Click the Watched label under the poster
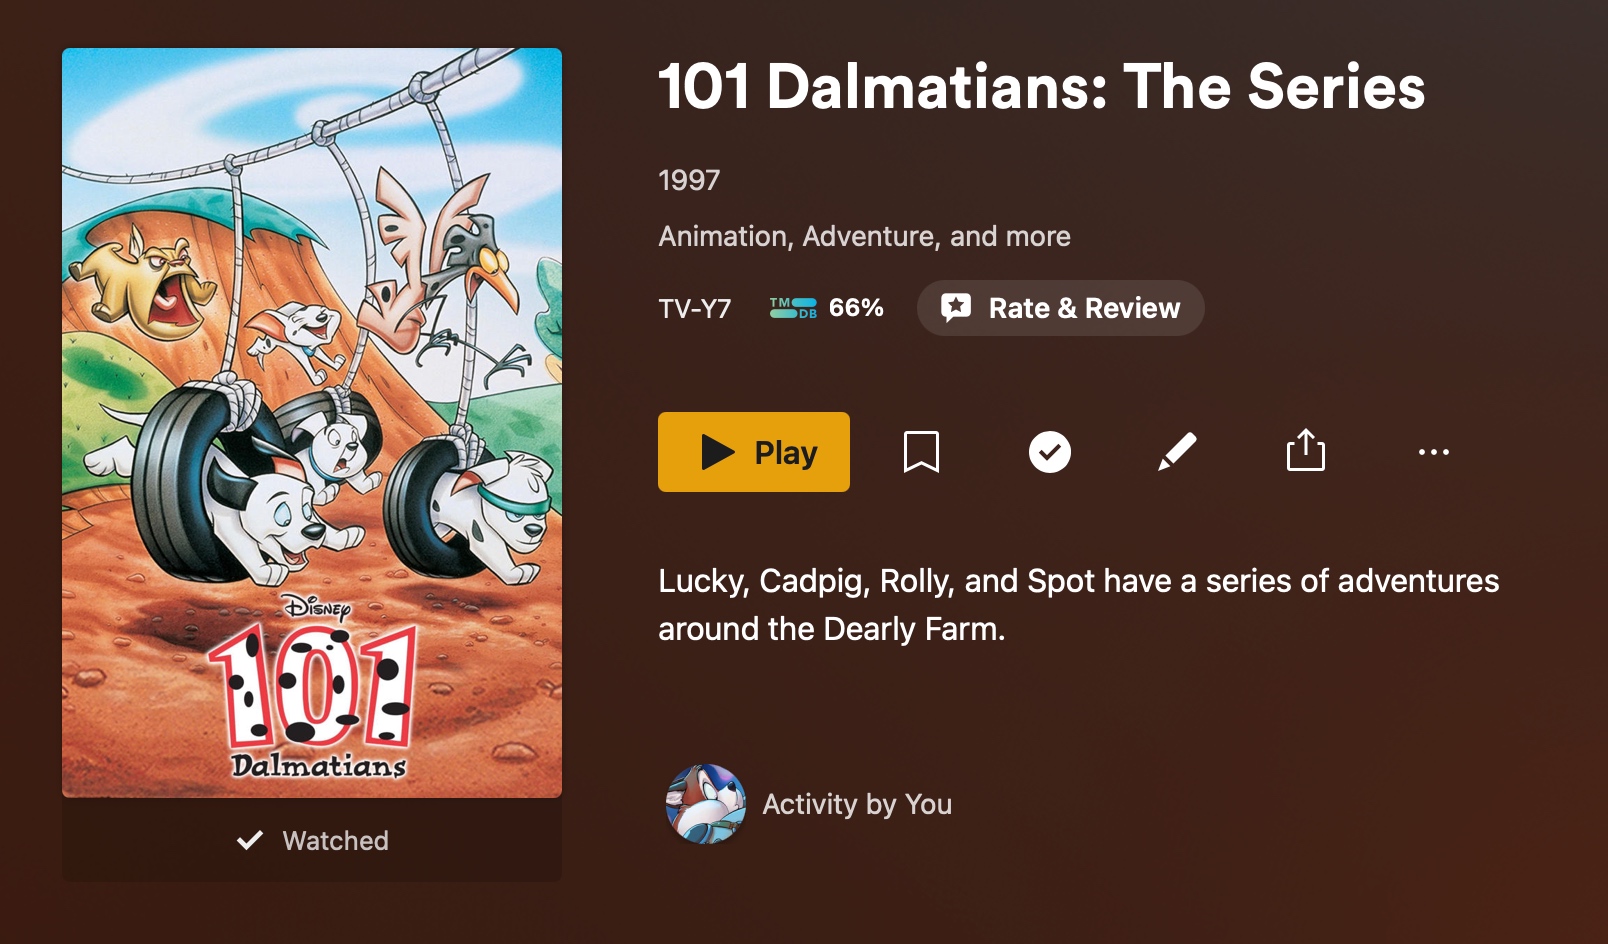Image resolution: width=1608 pixels, height=944 pixels. click(x=335, y=841)
